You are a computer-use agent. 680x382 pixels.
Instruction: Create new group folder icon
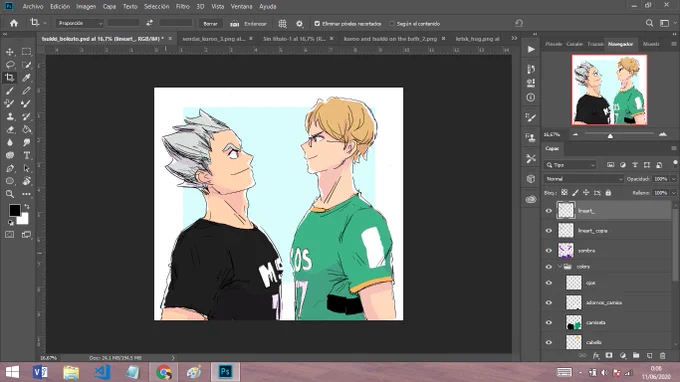pos(636,356)
